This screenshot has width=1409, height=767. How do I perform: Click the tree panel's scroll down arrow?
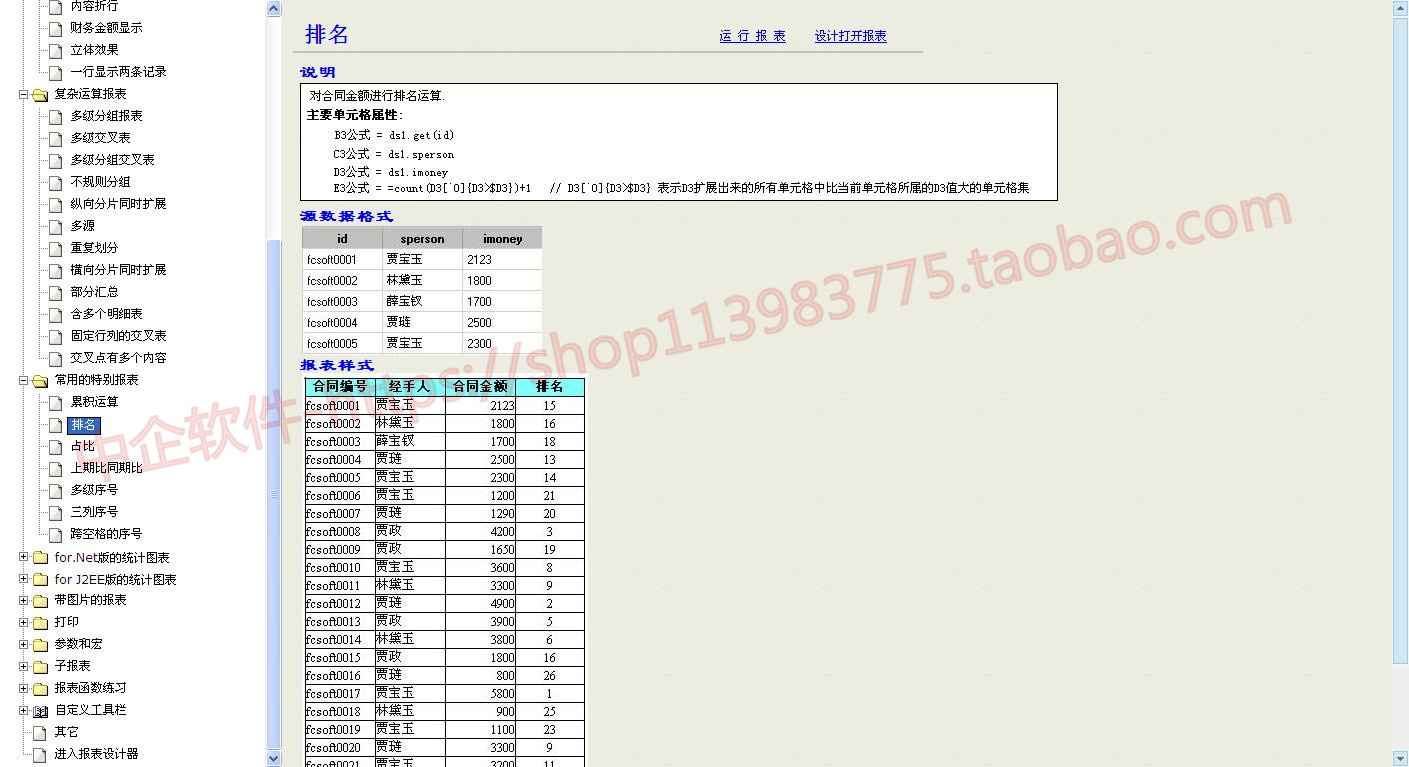pos(274,759)
